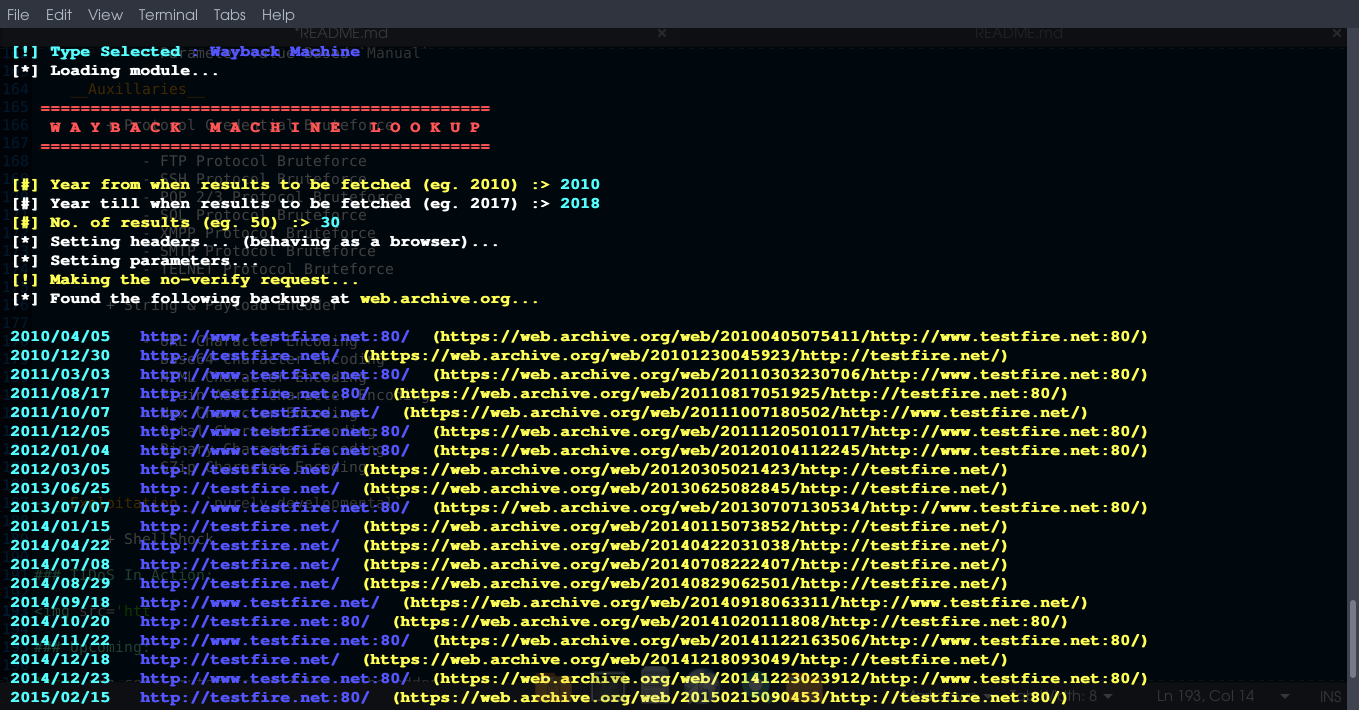Open the archive link with timestamp 20110303230706
The height and width of the screenshot is (710, 1359).
point(790,375)
